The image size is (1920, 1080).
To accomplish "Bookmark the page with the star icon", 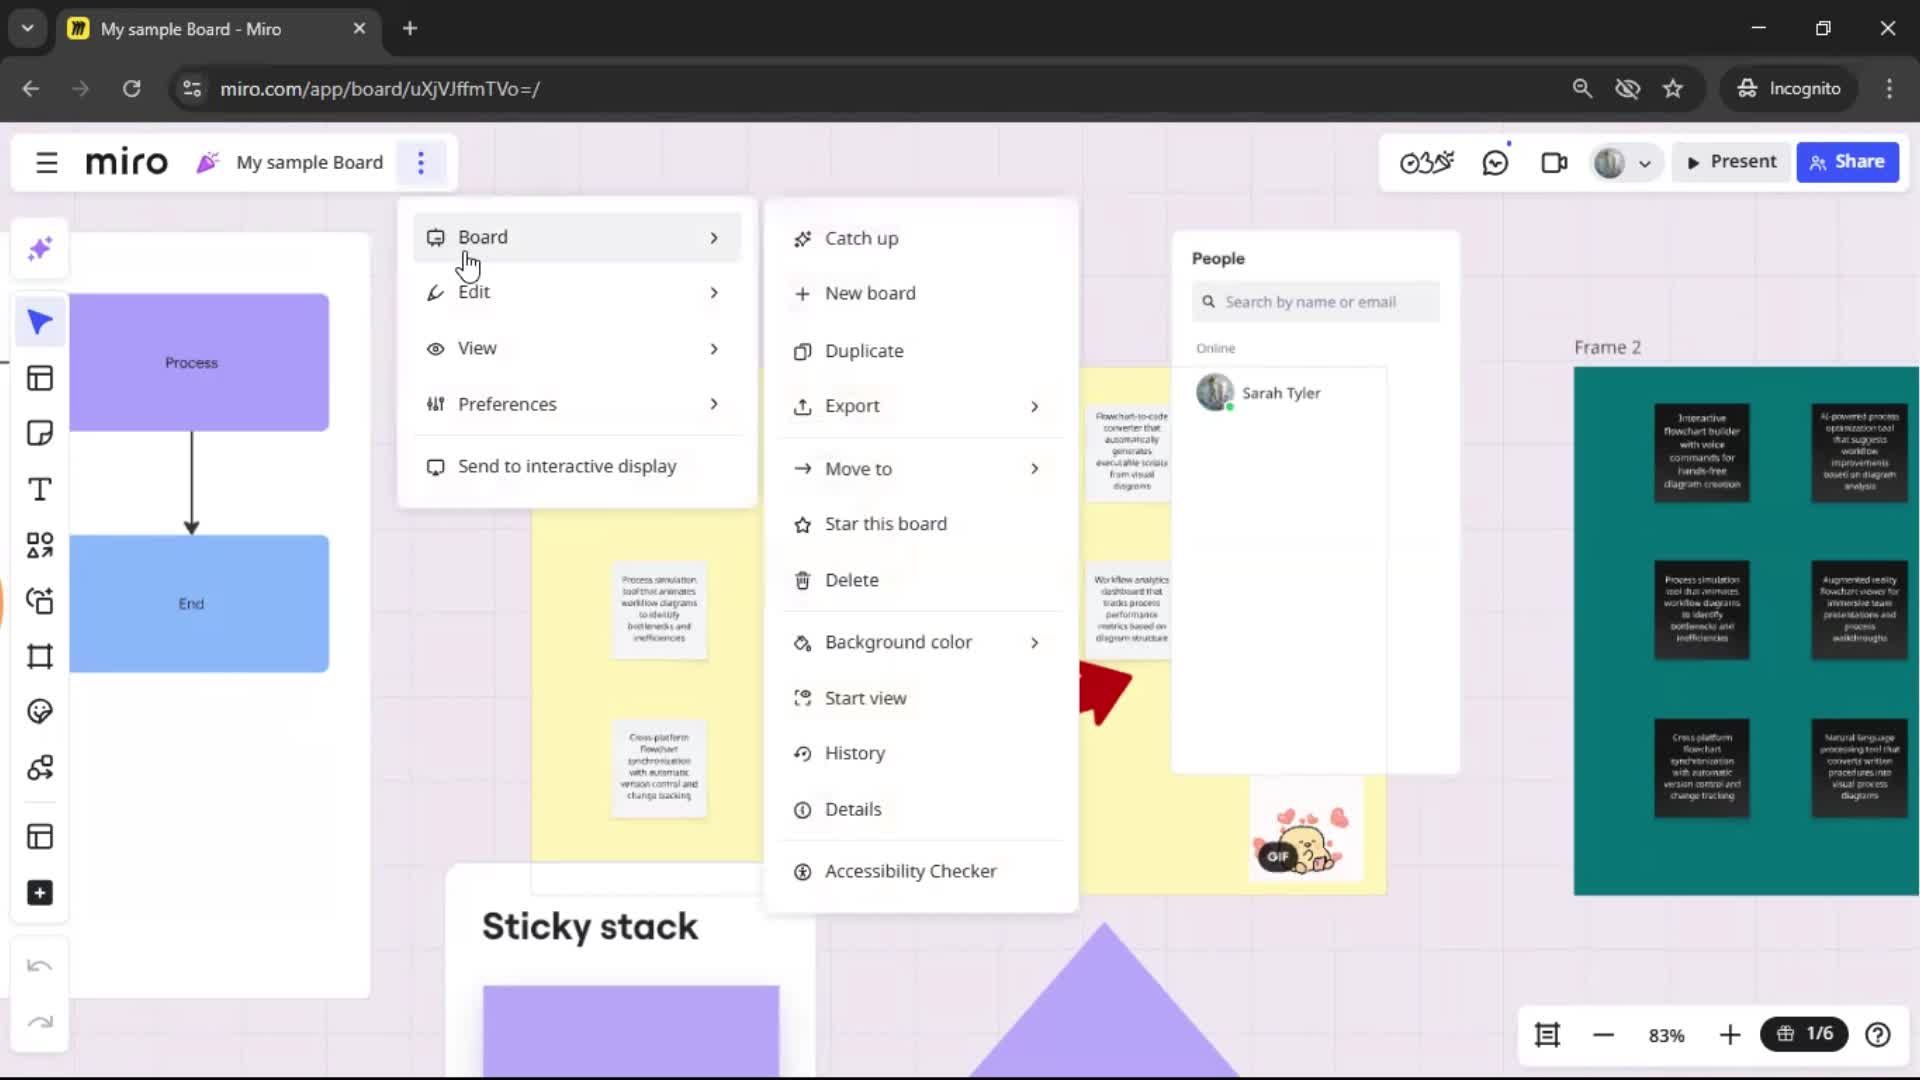I will (x=1673, y=88).
